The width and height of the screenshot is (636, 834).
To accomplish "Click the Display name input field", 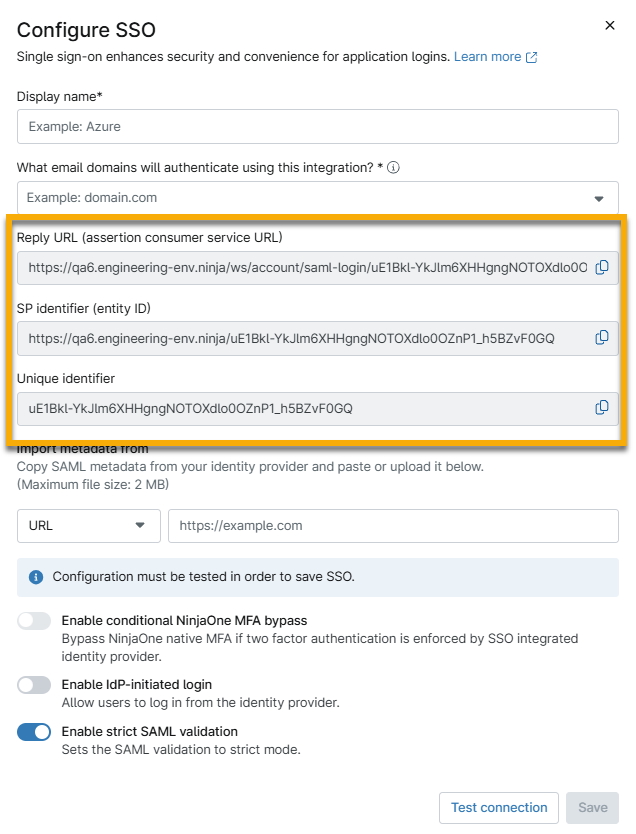I will click(318, 126).
